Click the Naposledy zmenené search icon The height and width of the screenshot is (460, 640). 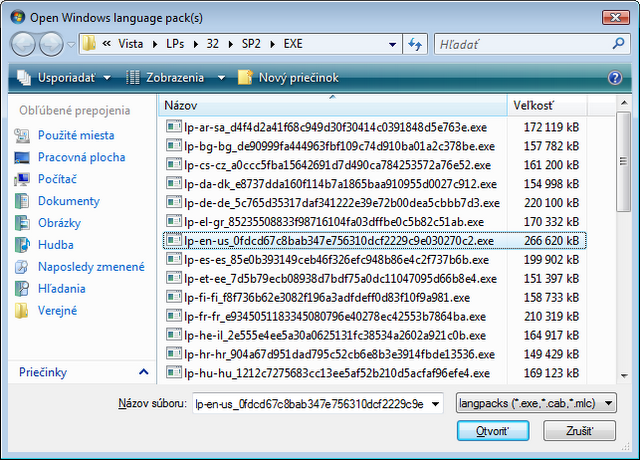point(22,267)
